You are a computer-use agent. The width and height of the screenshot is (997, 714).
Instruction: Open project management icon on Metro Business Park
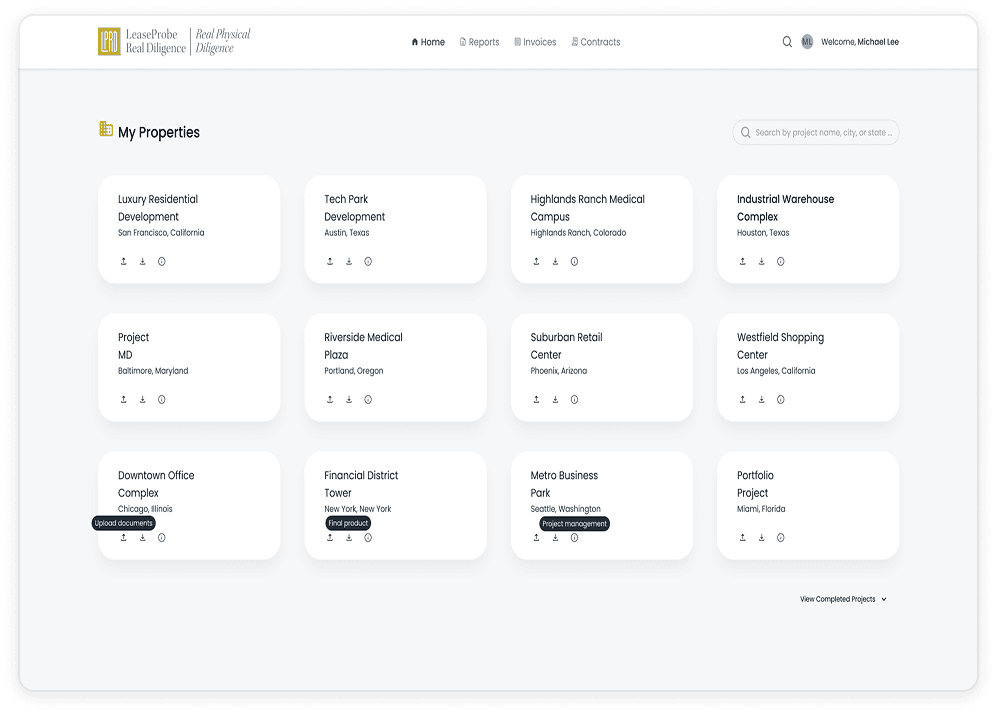[x=574, y=537]
